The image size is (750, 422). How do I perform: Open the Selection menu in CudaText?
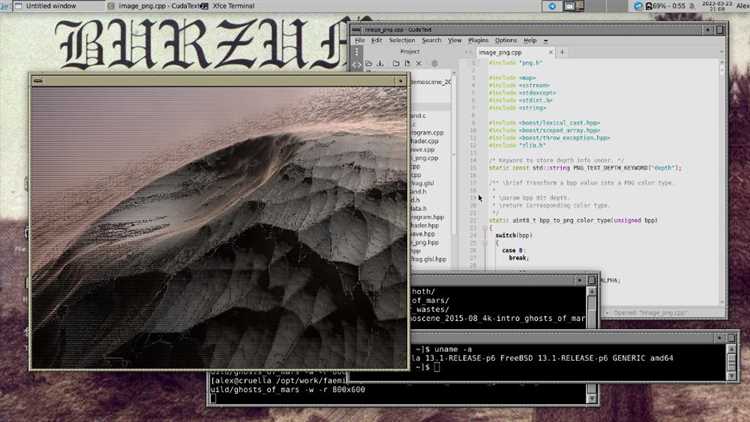[402, 41]
